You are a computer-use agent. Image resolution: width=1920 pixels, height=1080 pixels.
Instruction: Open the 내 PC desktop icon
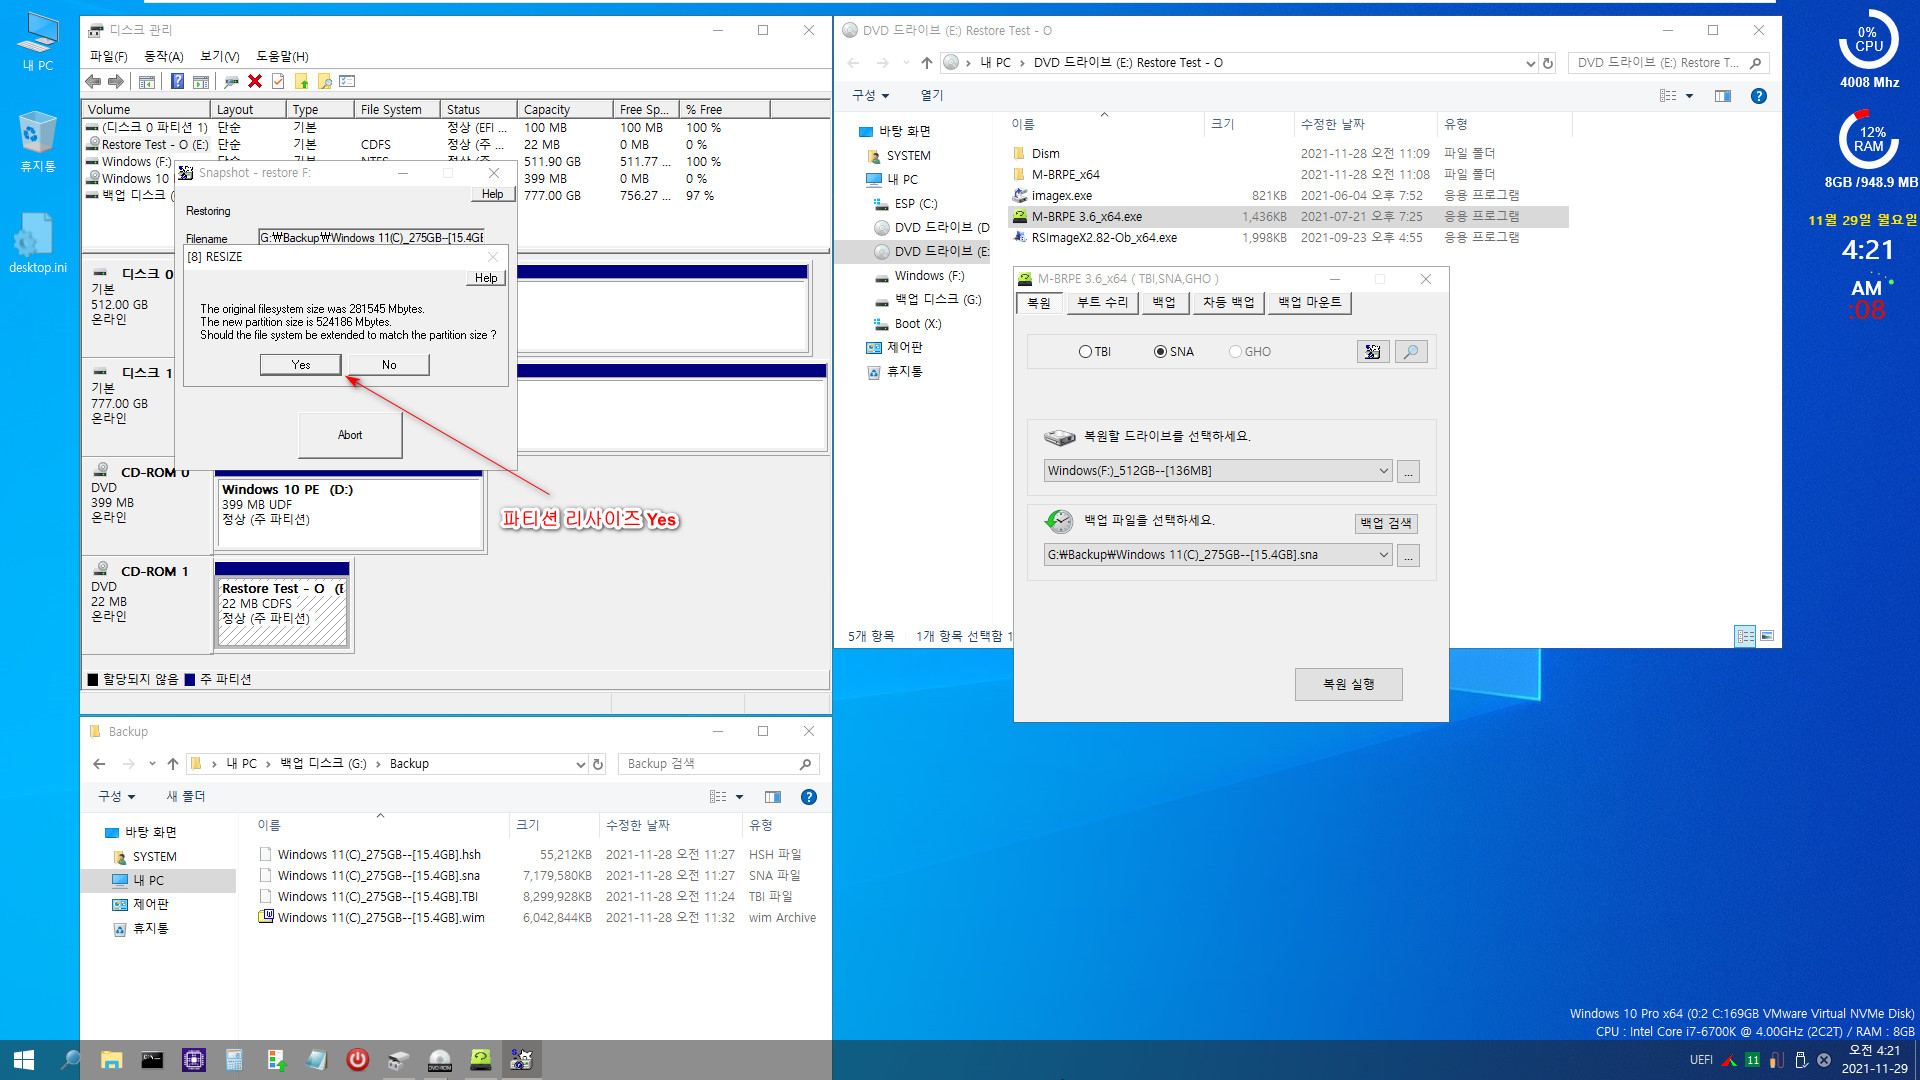click(x=38, y=41)
